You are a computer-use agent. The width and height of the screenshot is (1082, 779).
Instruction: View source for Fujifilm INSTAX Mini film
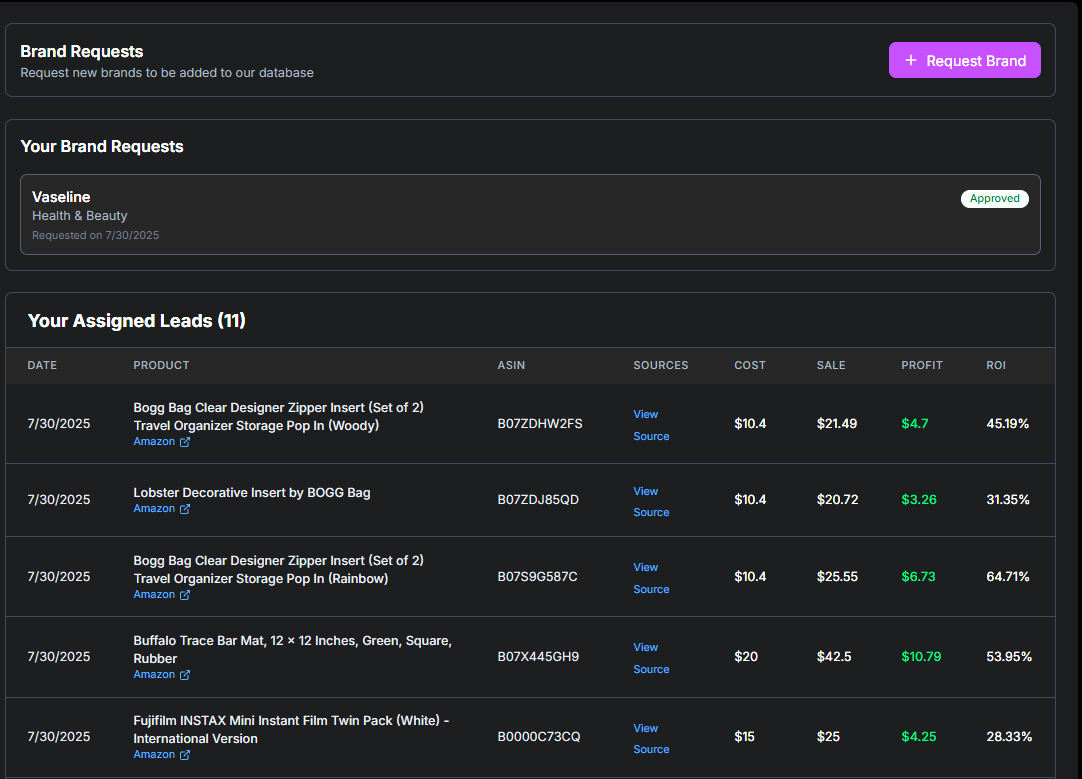point(650,738)
